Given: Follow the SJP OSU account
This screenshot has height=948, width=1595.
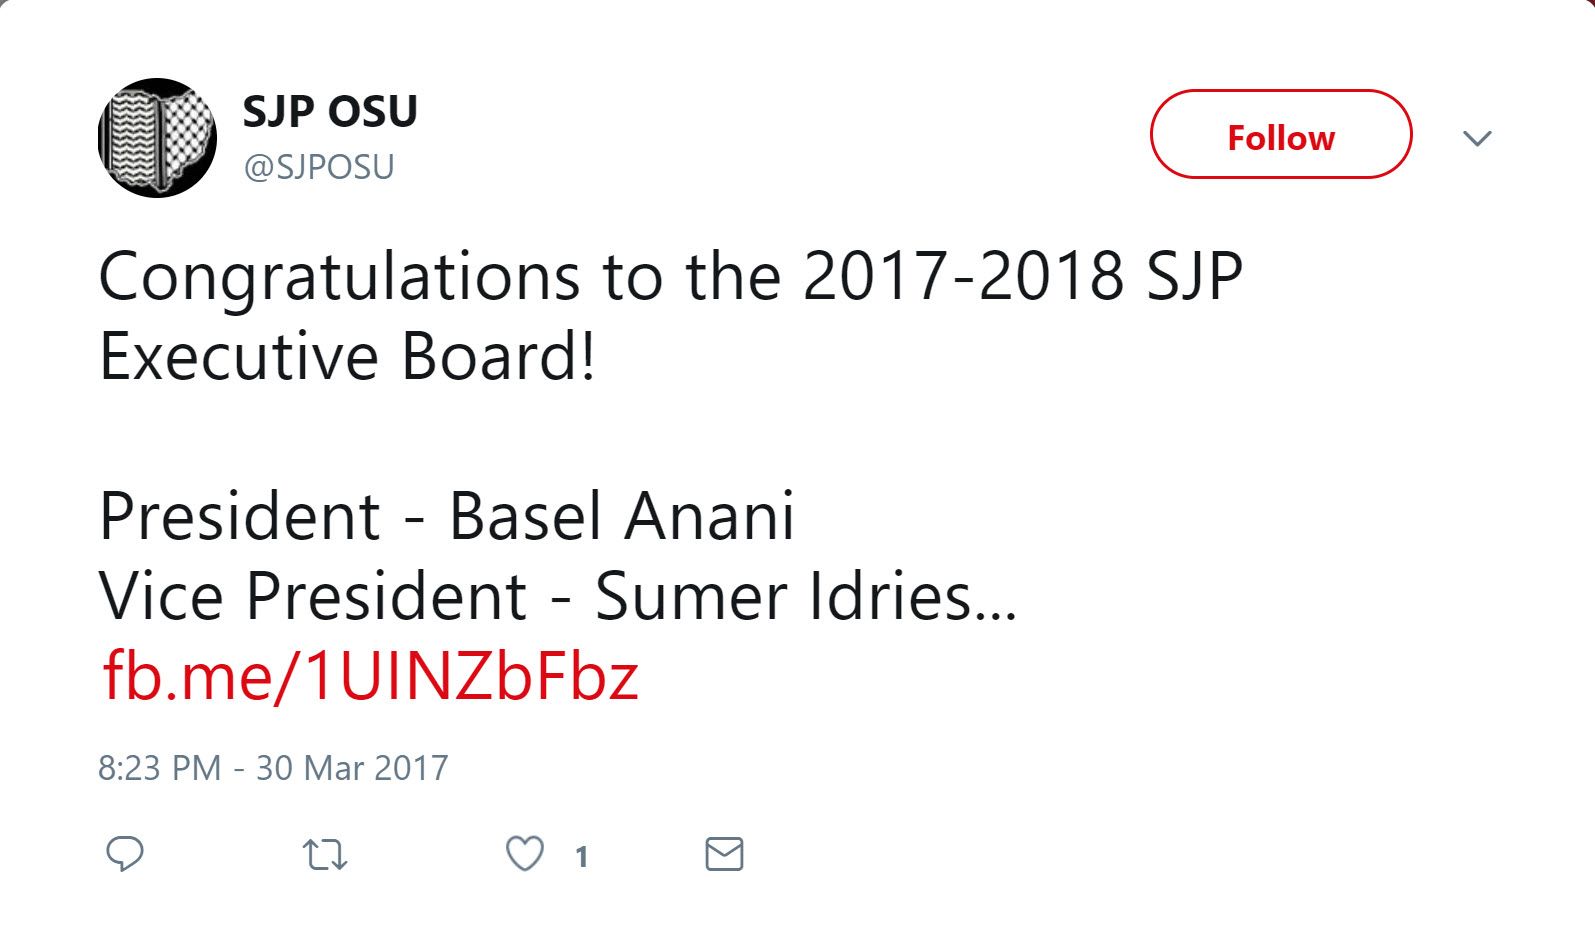Looking at the screenshot, I should 1280,135.
